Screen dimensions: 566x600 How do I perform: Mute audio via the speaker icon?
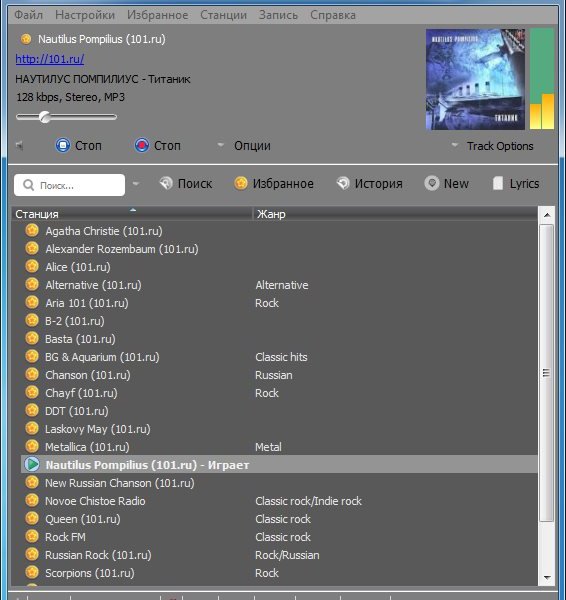pyautogui.click(x=20, y=145)
